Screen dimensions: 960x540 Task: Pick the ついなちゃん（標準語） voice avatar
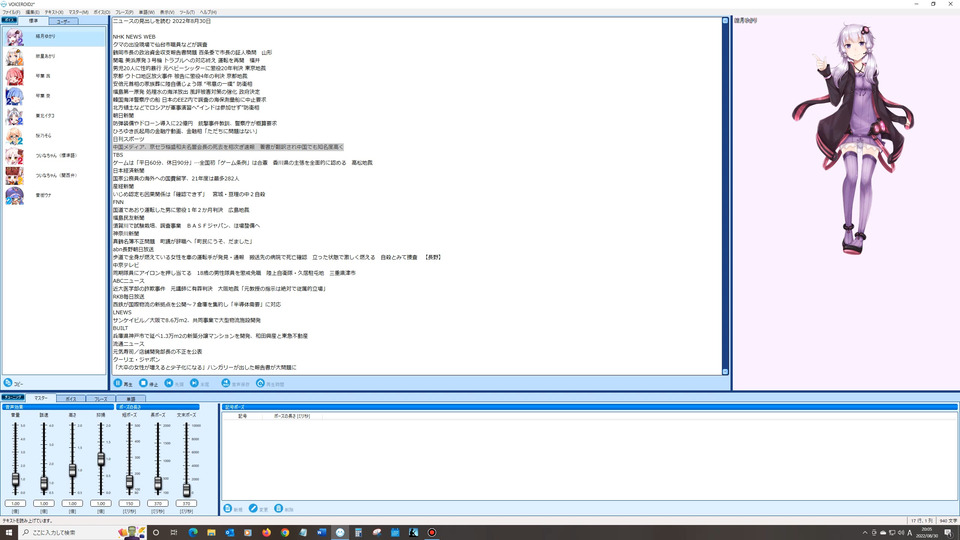pos(14,156)
